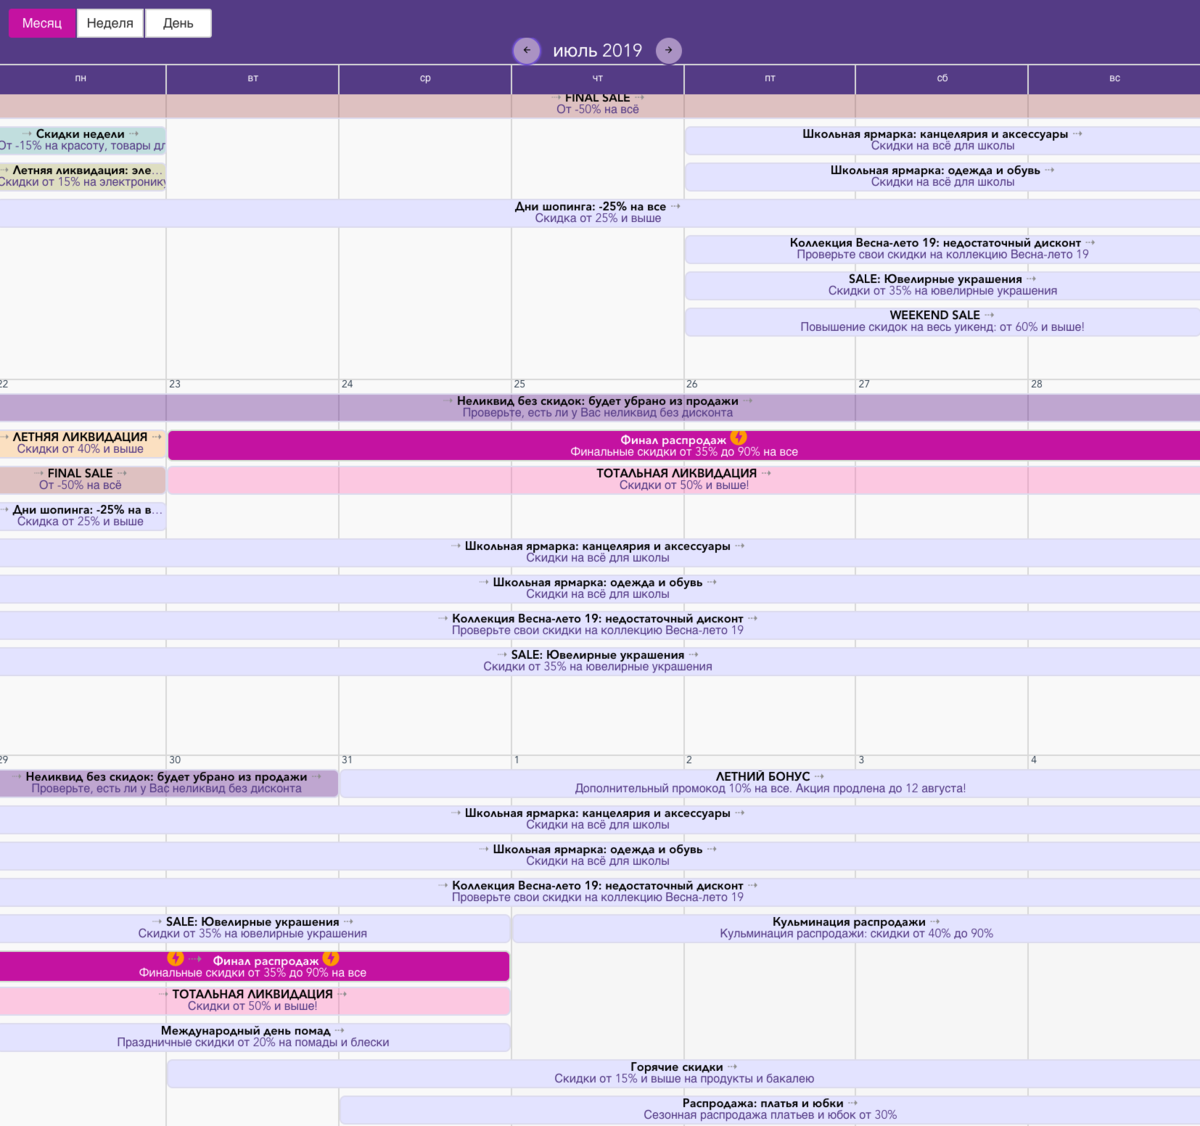Open Школьная ярмарка: одежда и обувь week of 29 July
Viewport: 1200px width, 1126px height.
(x=598, y=855)
